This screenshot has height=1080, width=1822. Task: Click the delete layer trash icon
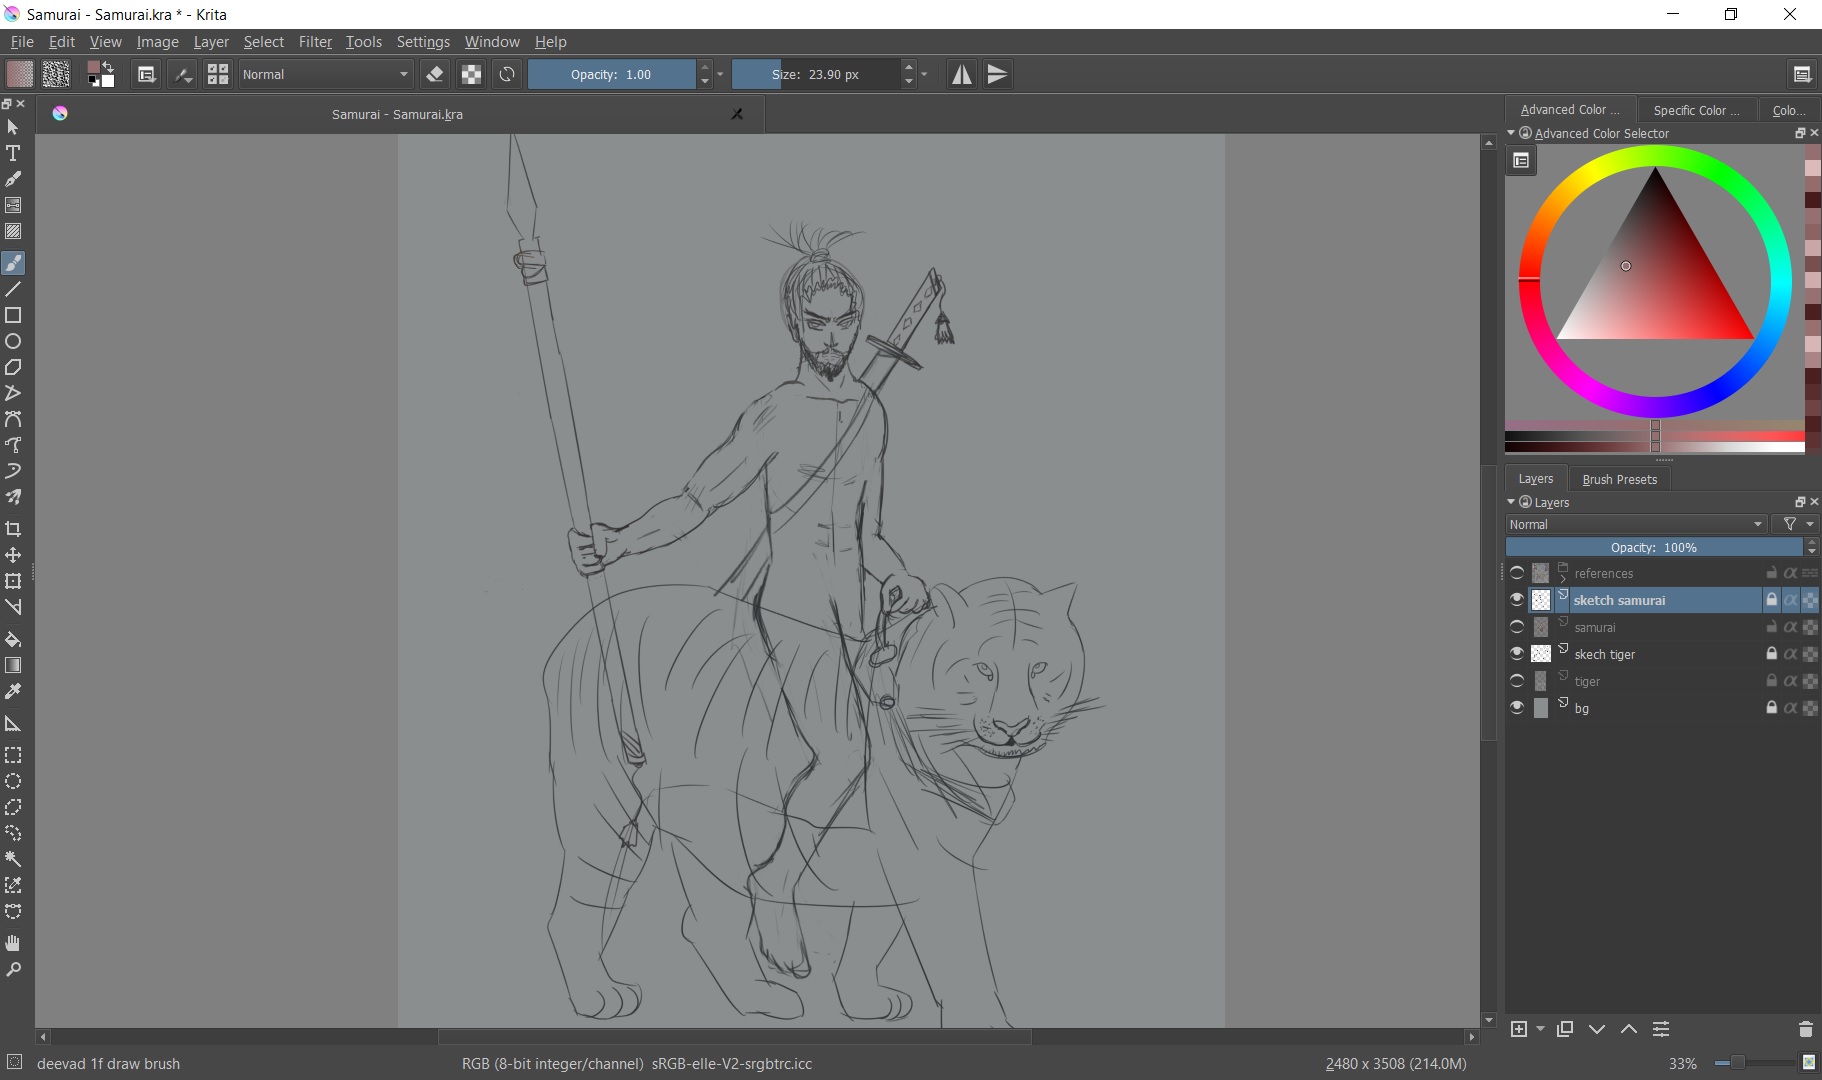1805,1029
